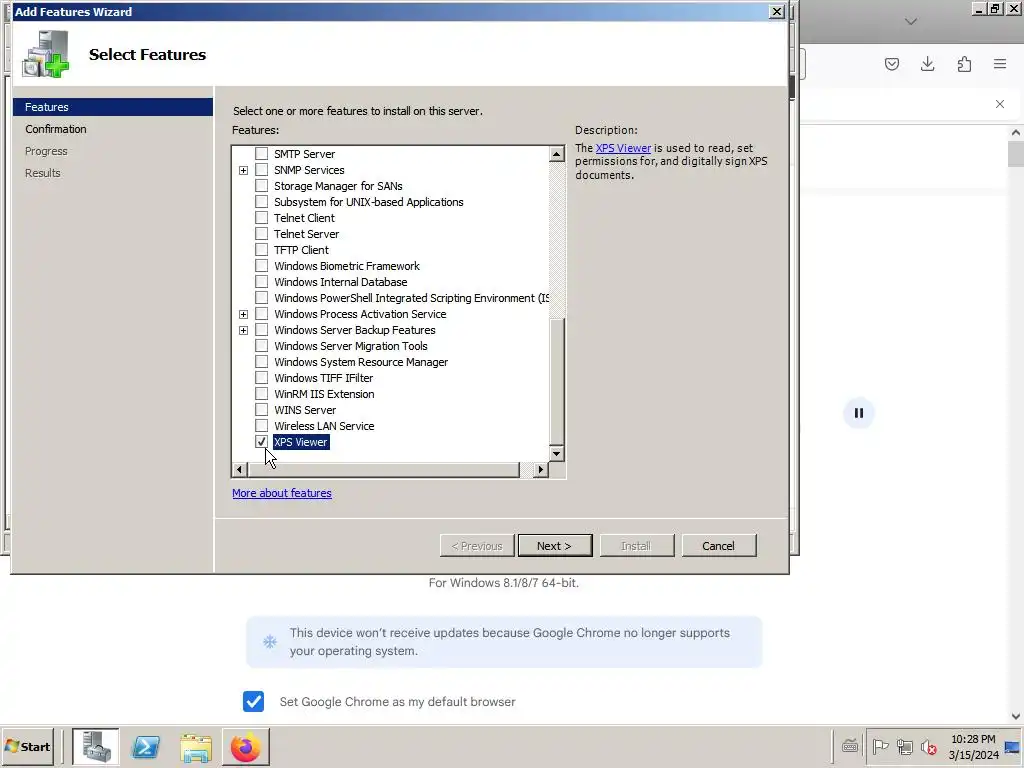Screen dimensions: 1024x768
Task: Check the SNMP Services feature
Action: pyautogui.click(x=261, y=170)
